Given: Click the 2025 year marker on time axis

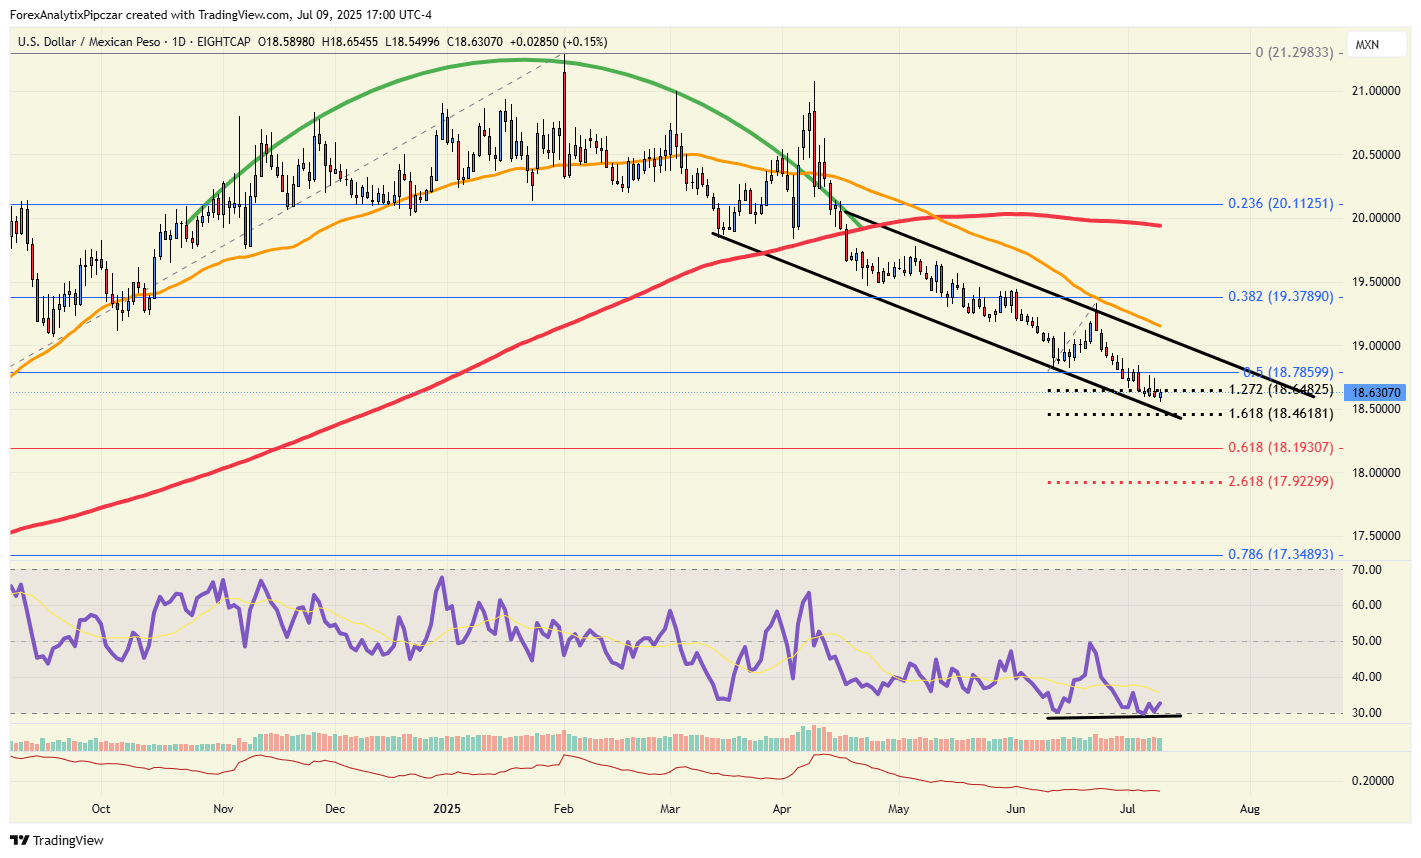Looking at the screenshot, I should click(442, 809).
